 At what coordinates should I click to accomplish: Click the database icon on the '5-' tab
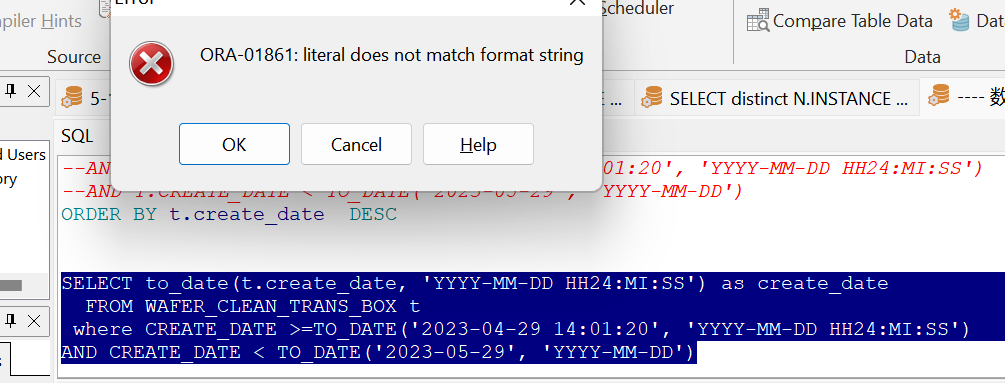coord(72,98)
